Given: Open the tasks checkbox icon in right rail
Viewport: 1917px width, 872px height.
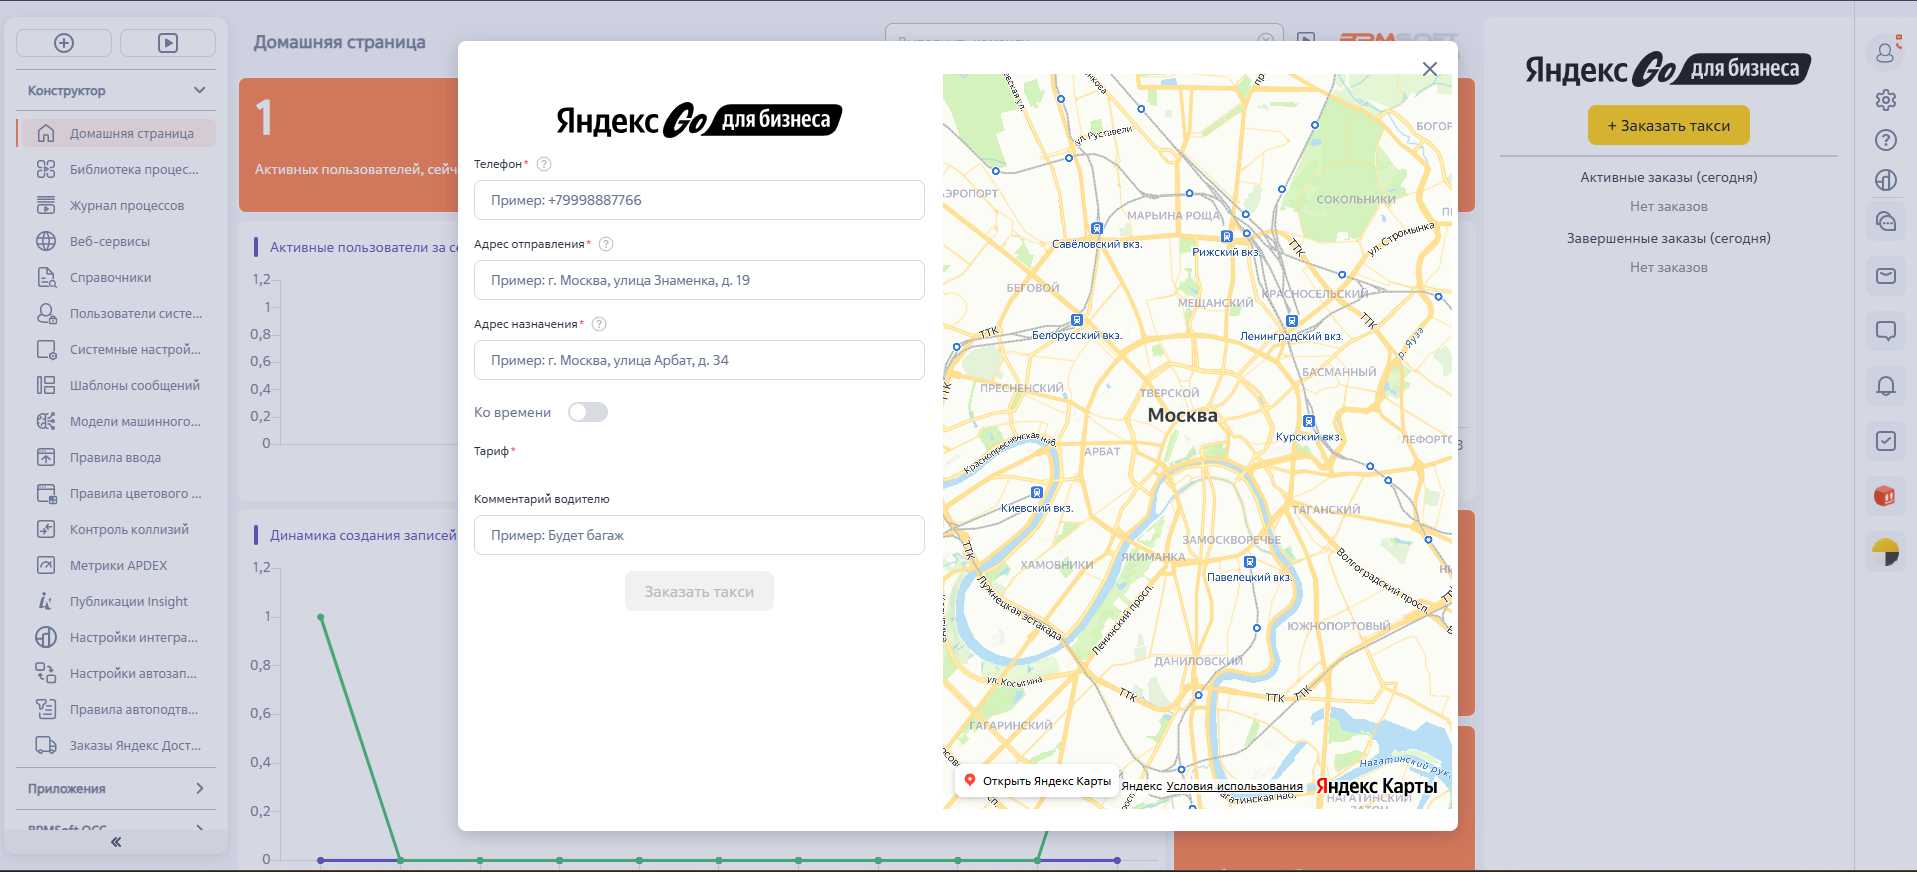Looking at the screenshot, I should click(1886, 441).
